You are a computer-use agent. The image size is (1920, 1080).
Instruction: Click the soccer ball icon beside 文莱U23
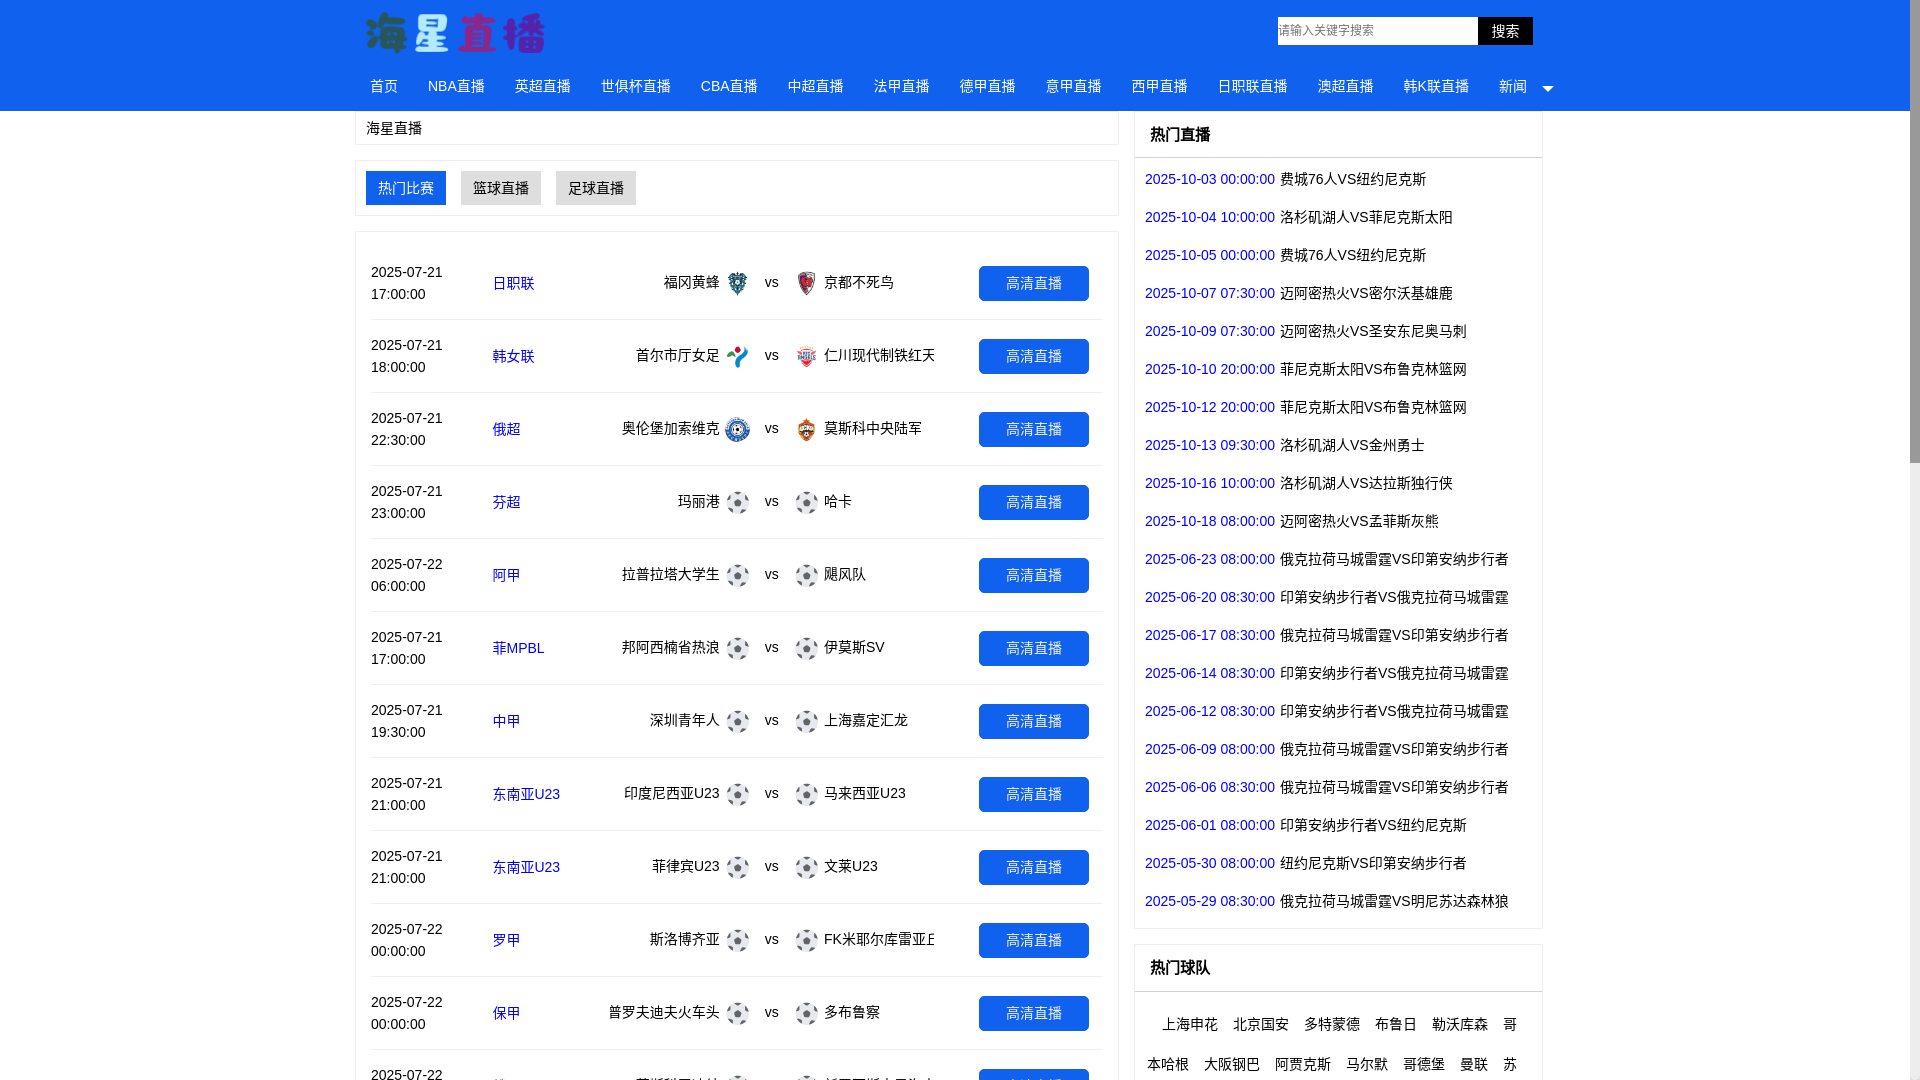(x=806, y=867)
